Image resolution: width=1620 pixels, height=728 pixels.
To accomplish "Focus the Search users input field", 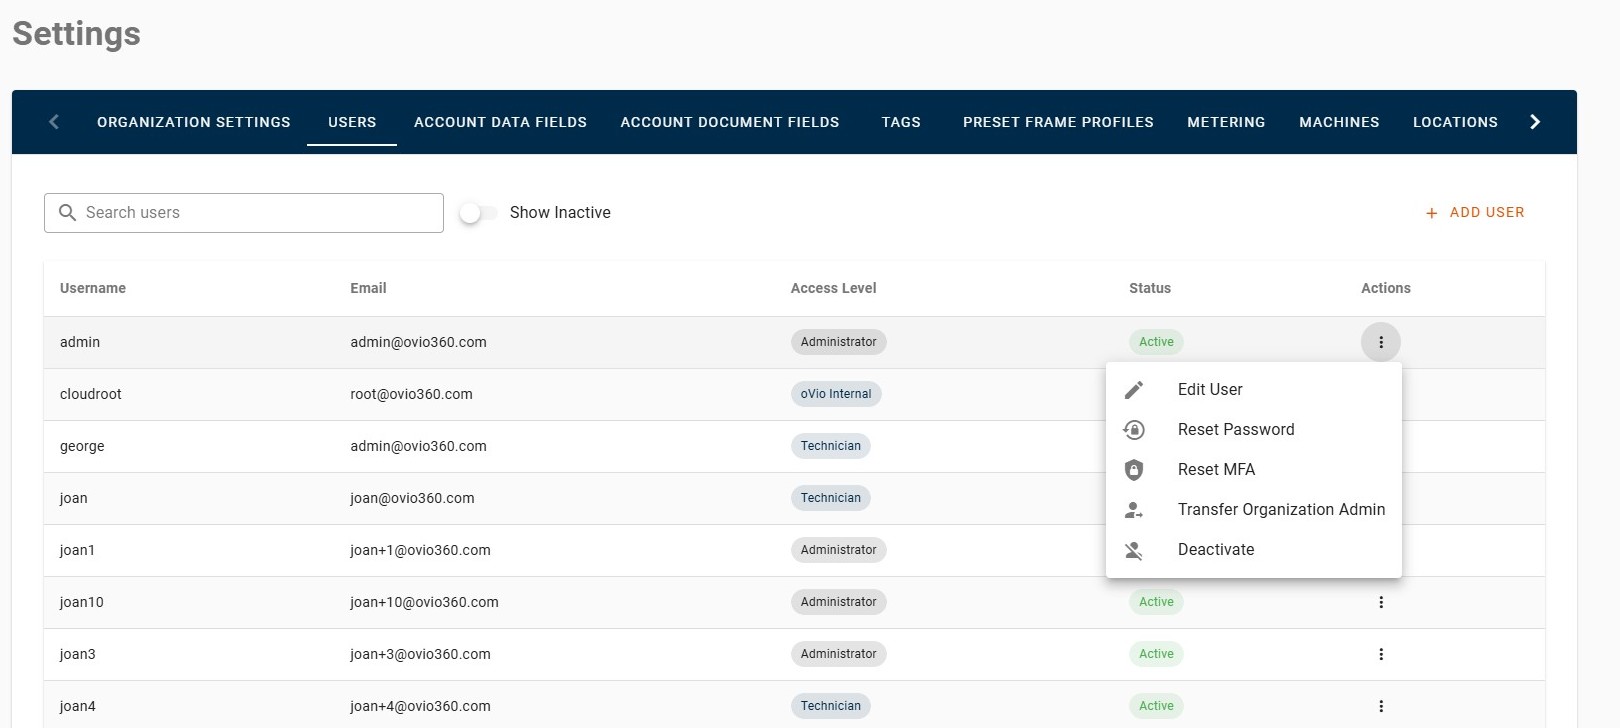I will tap(244, 213).
